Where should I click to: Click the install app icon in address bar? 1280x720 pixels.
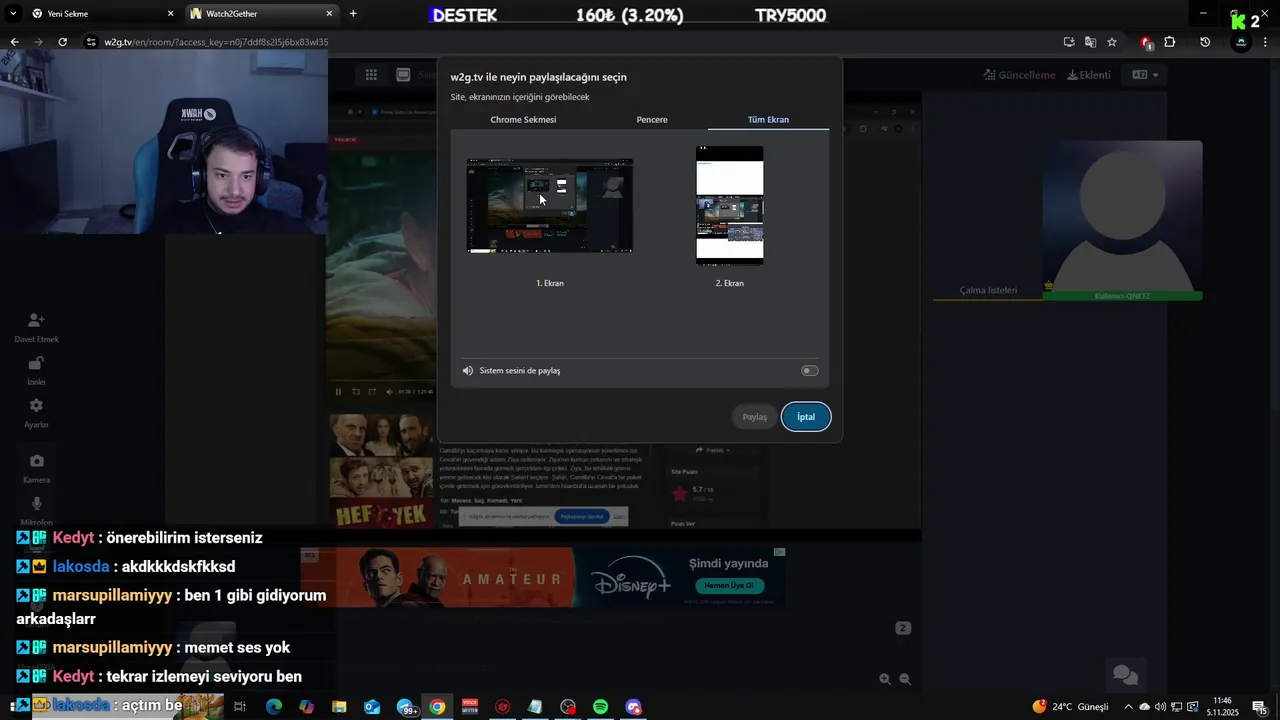[x=1069, y=42]
